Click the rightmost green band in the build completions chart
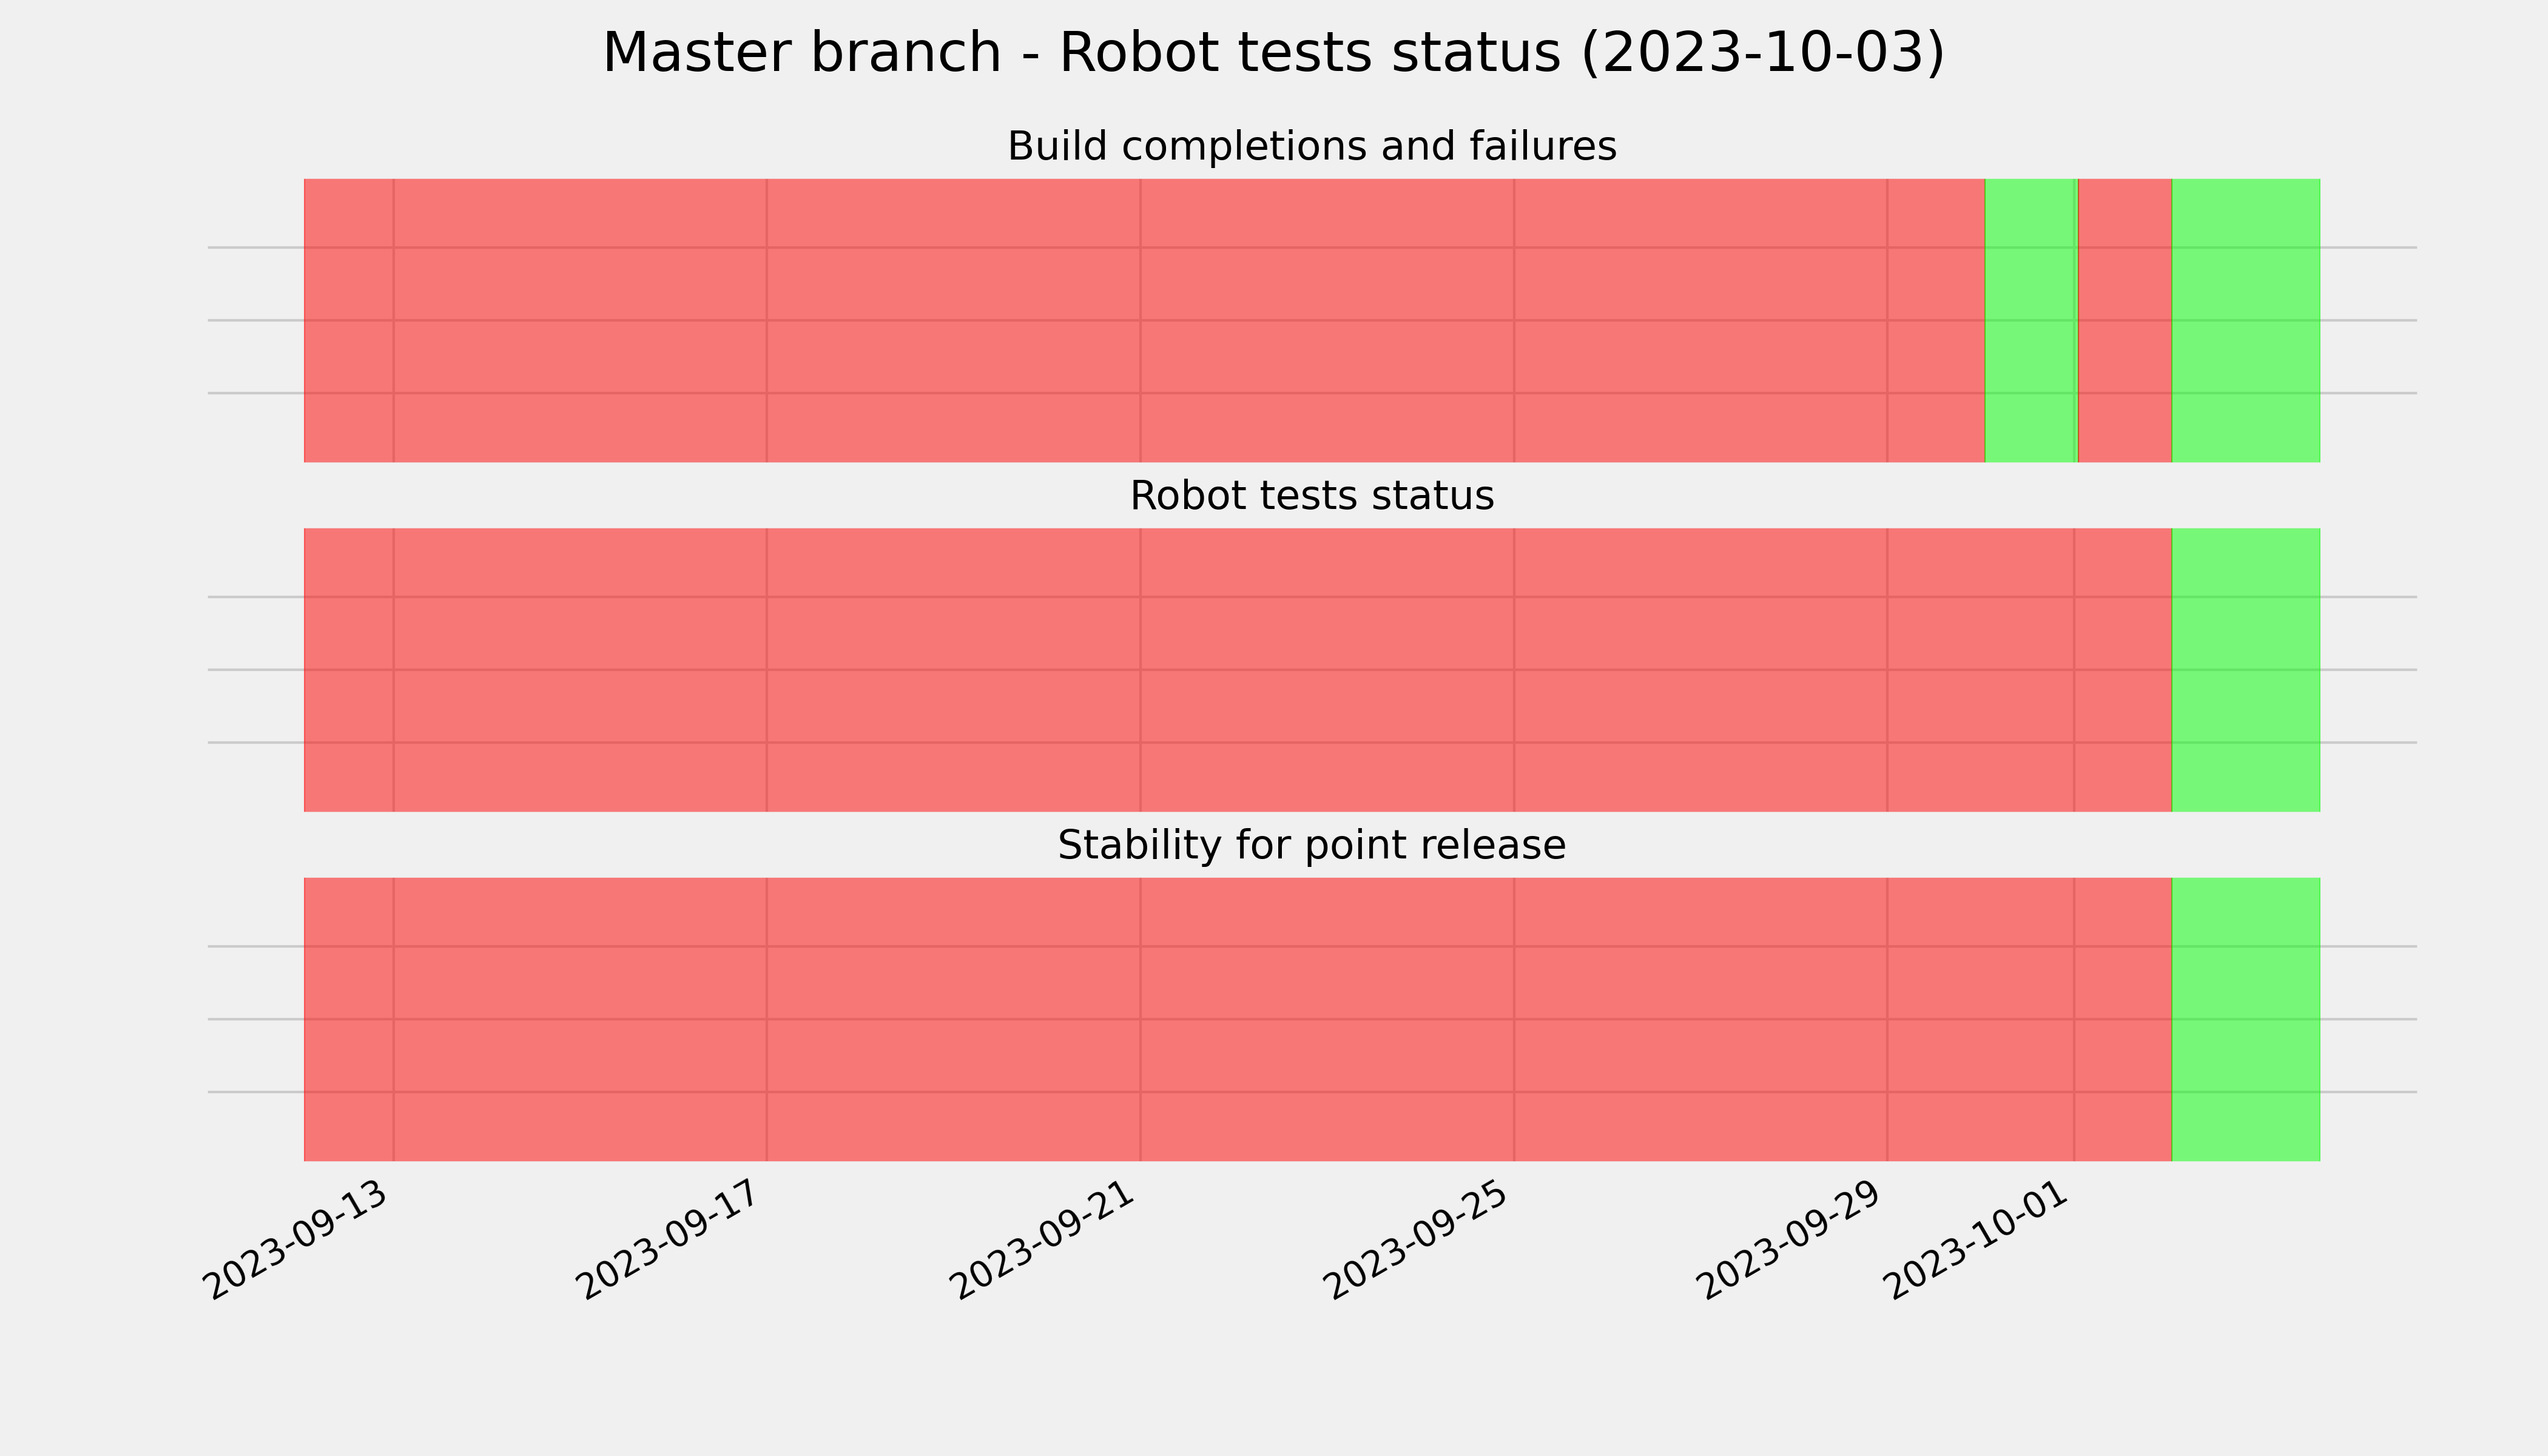 (x=2246, y=320)
